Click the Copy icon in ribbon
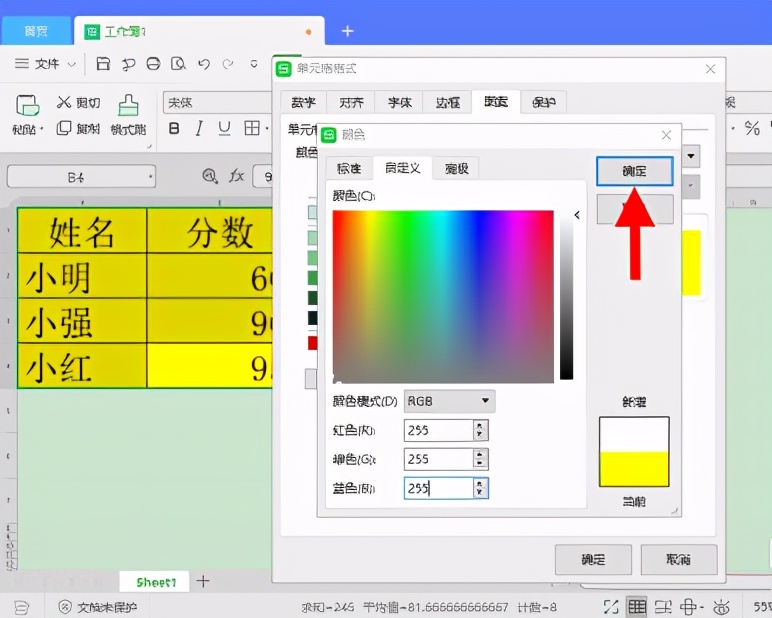The width and height of the screenshot is (772, 618). click(x=64, y=128)
